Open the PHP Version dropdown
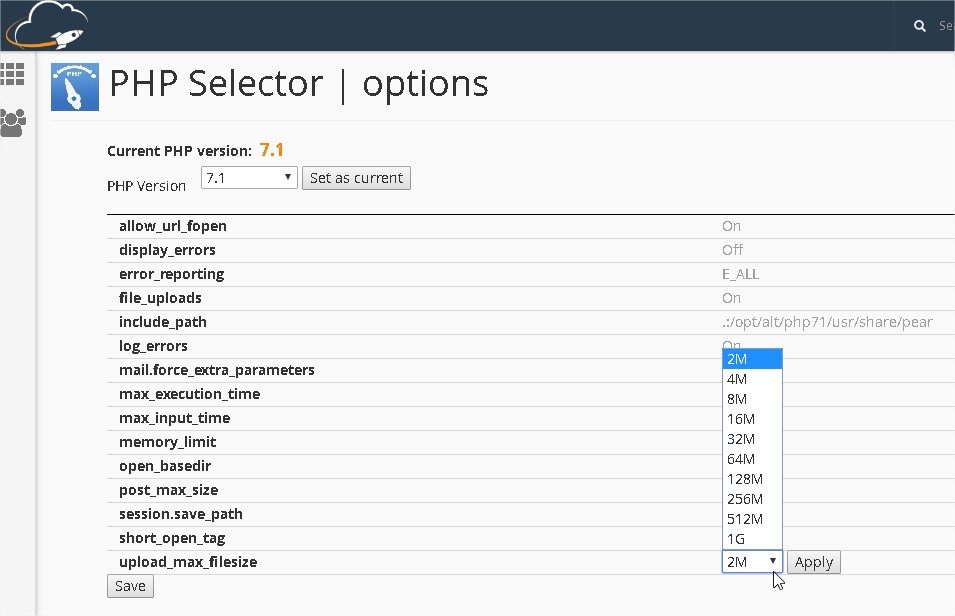 (249, 178)
